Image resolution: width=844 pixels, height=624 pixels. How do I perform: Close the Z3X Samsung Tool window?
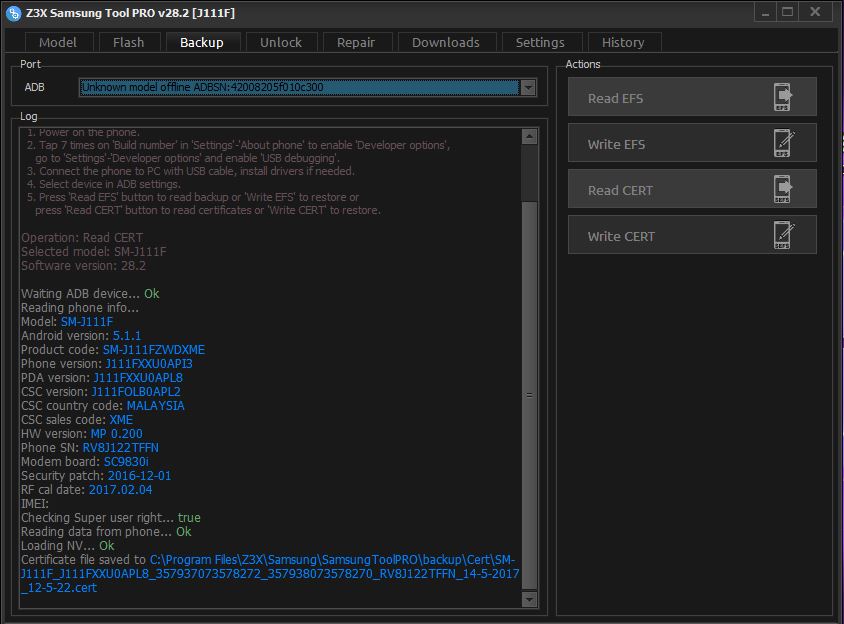(x=815, y=12)
